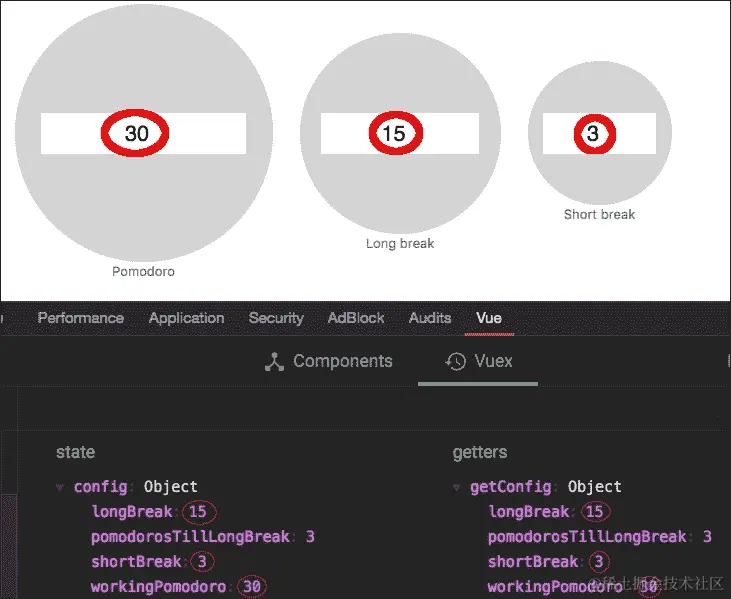The image size is (731, 599).
Task: Select longBreak row under getConfig
Action: coord(550,511)
